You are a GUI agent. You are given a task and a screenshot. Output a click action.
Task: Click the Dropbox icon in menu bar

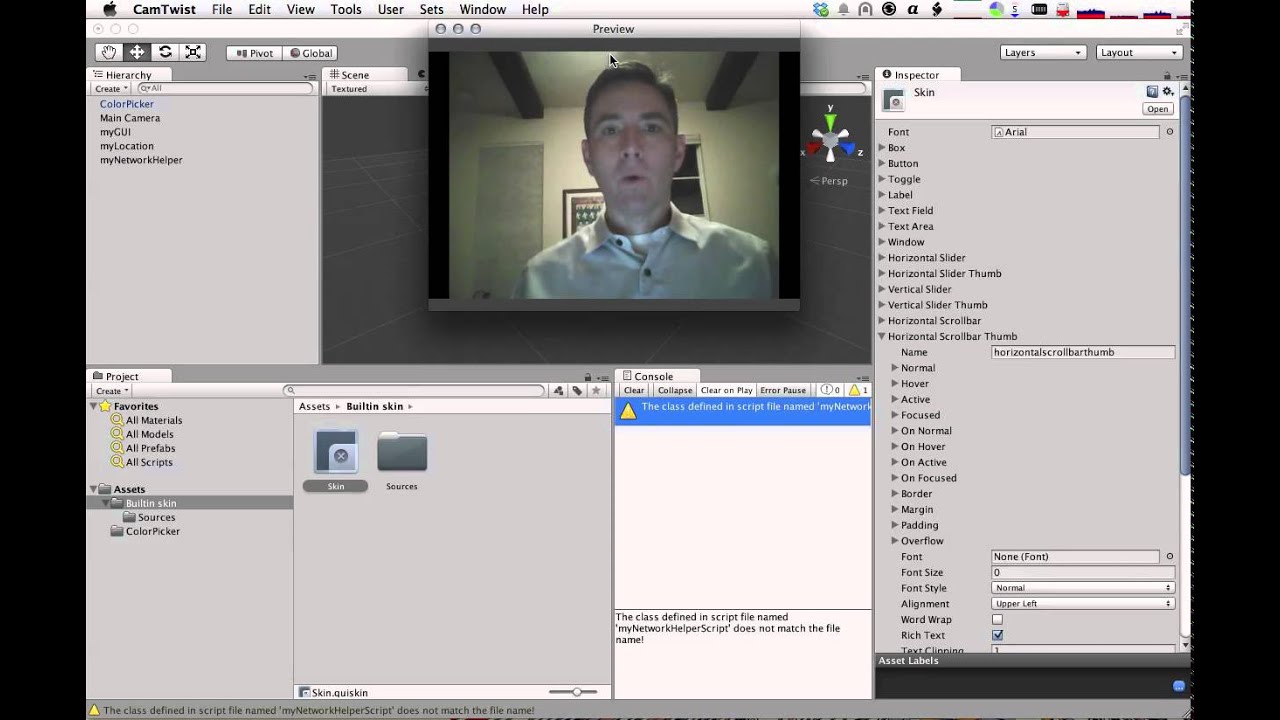(821, 9)
